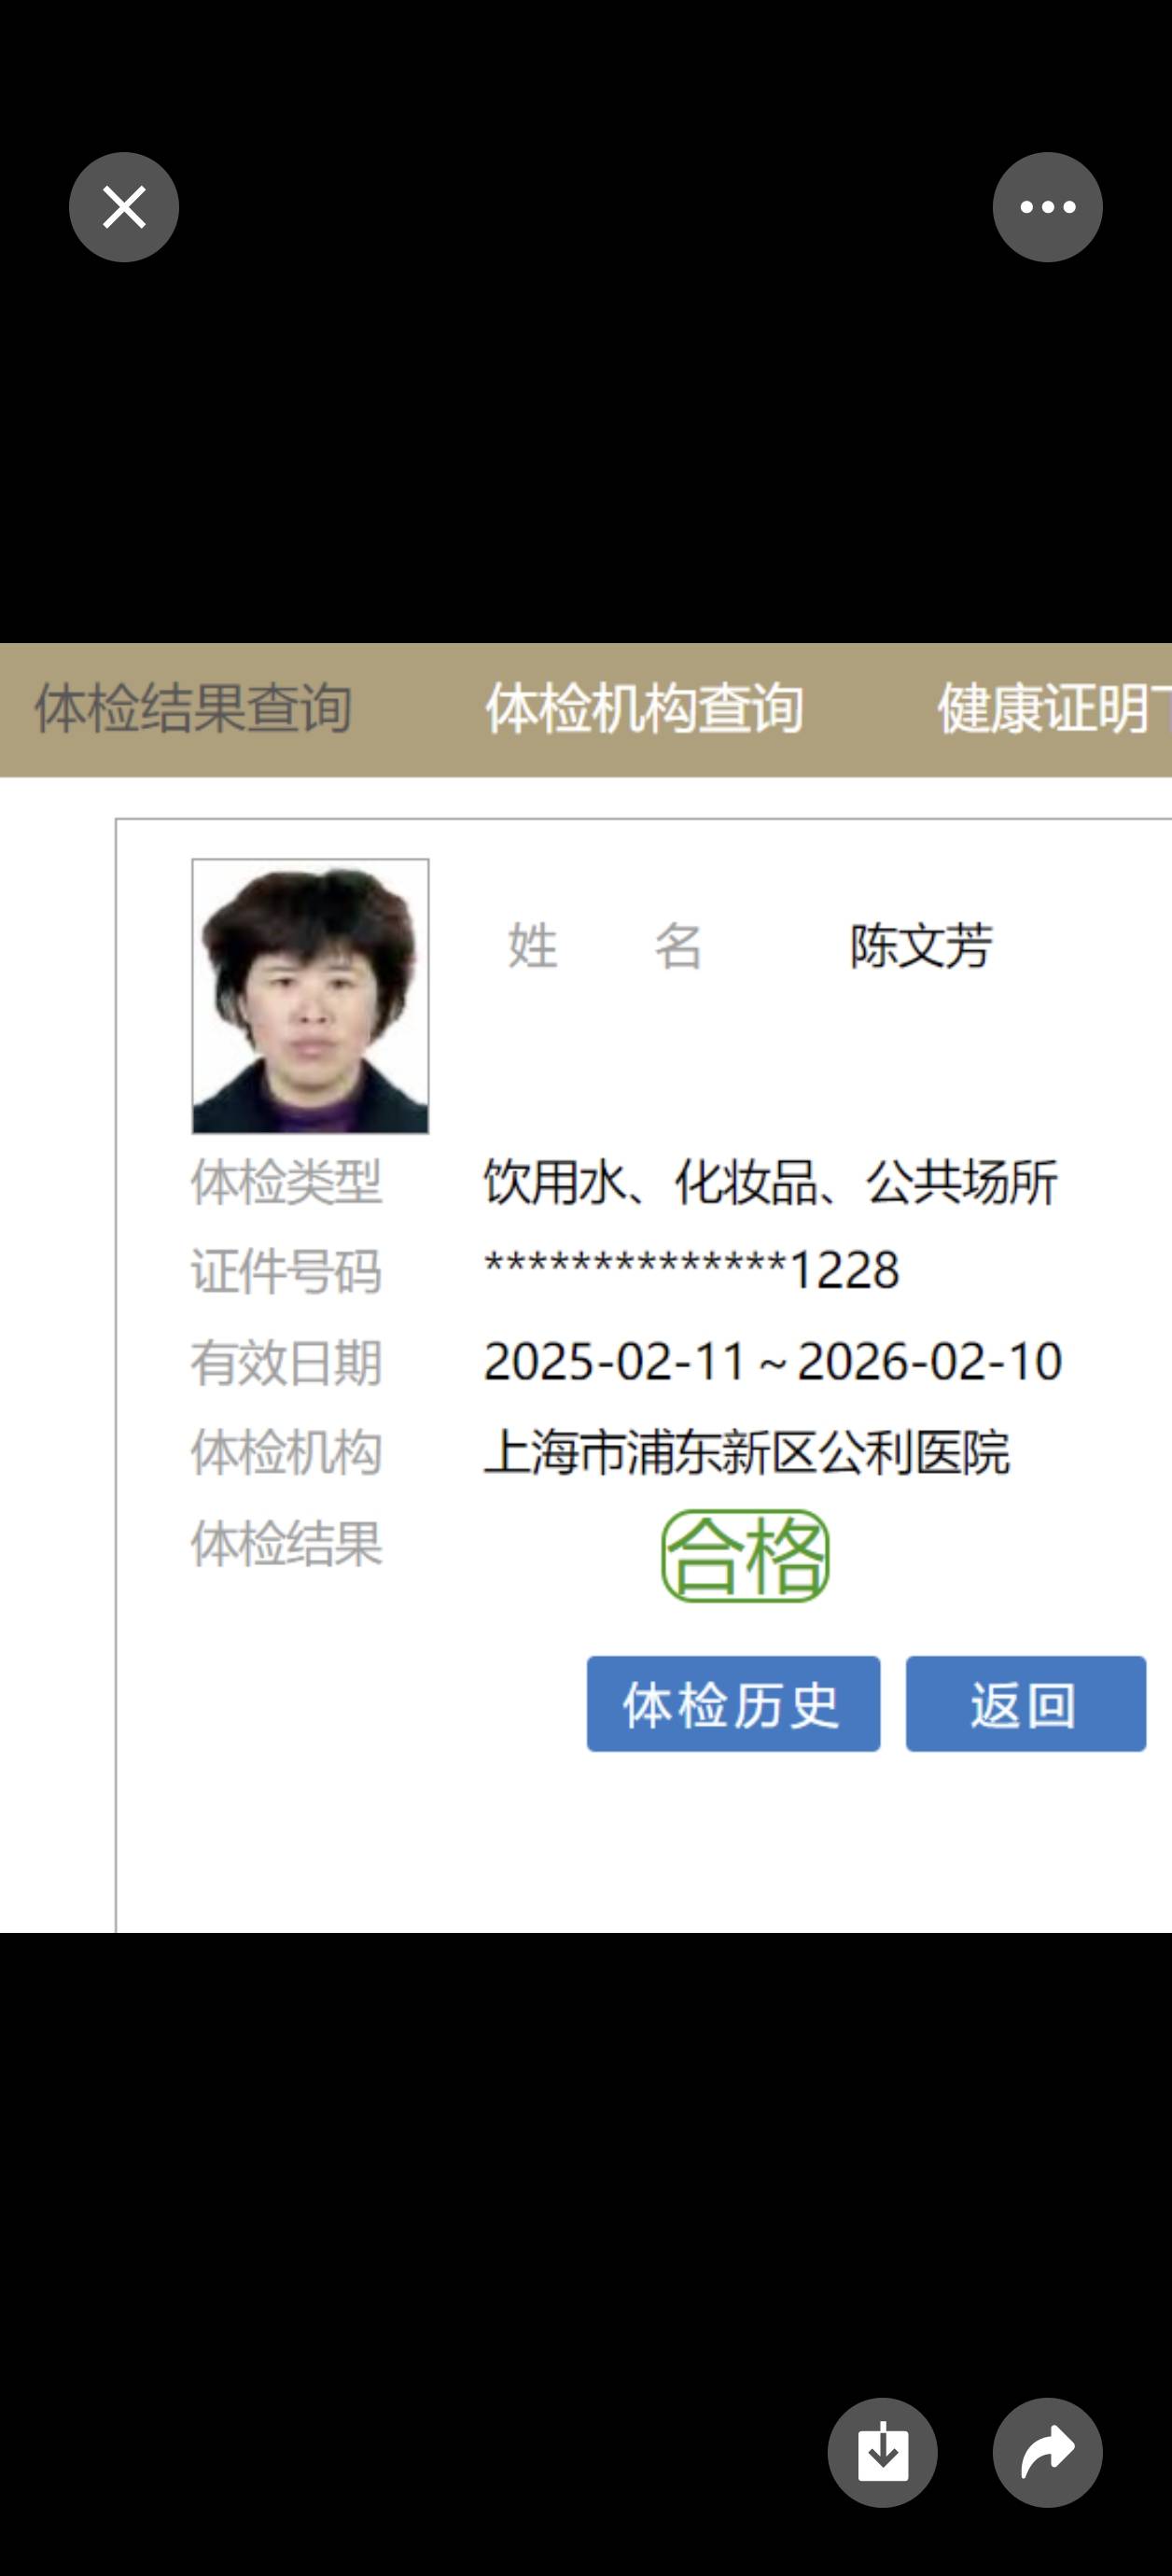1172x2576 pixels.
Task: Click the validity date range 2025-02-11~2026-02-10
Action: tap(772, 1362)
